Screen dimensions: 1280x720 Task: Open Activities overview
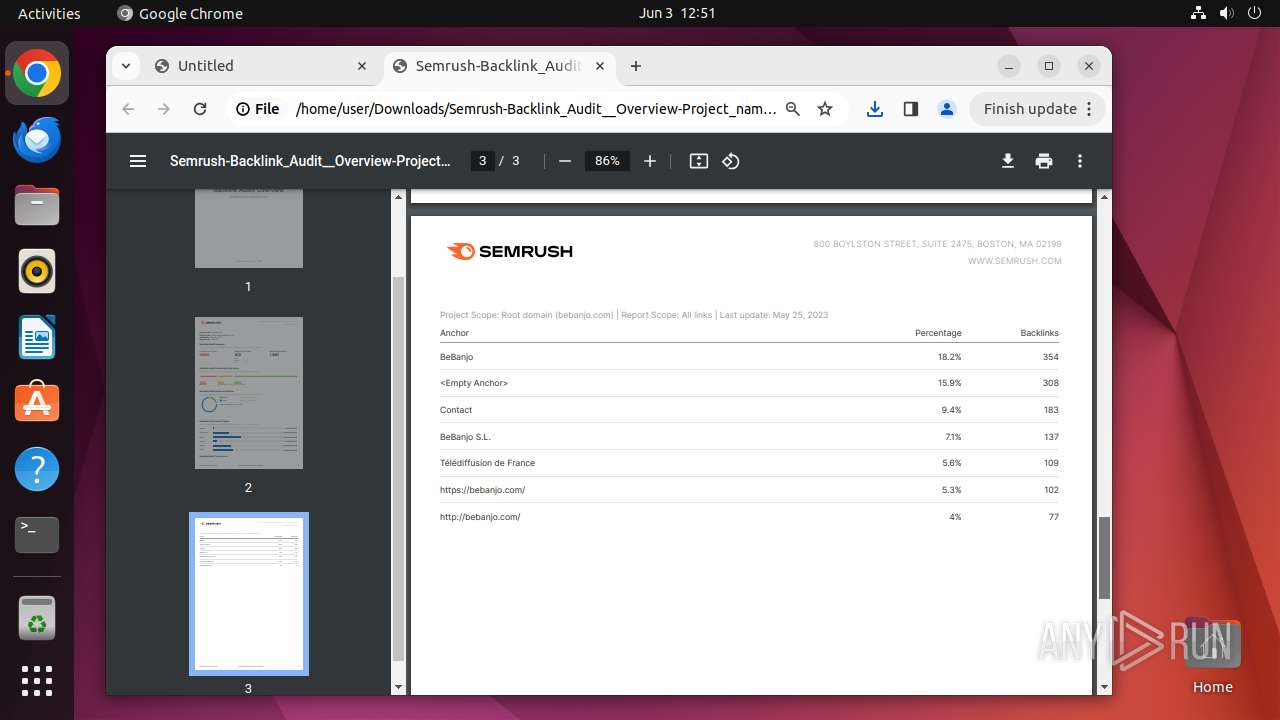(x=49, y=14)
